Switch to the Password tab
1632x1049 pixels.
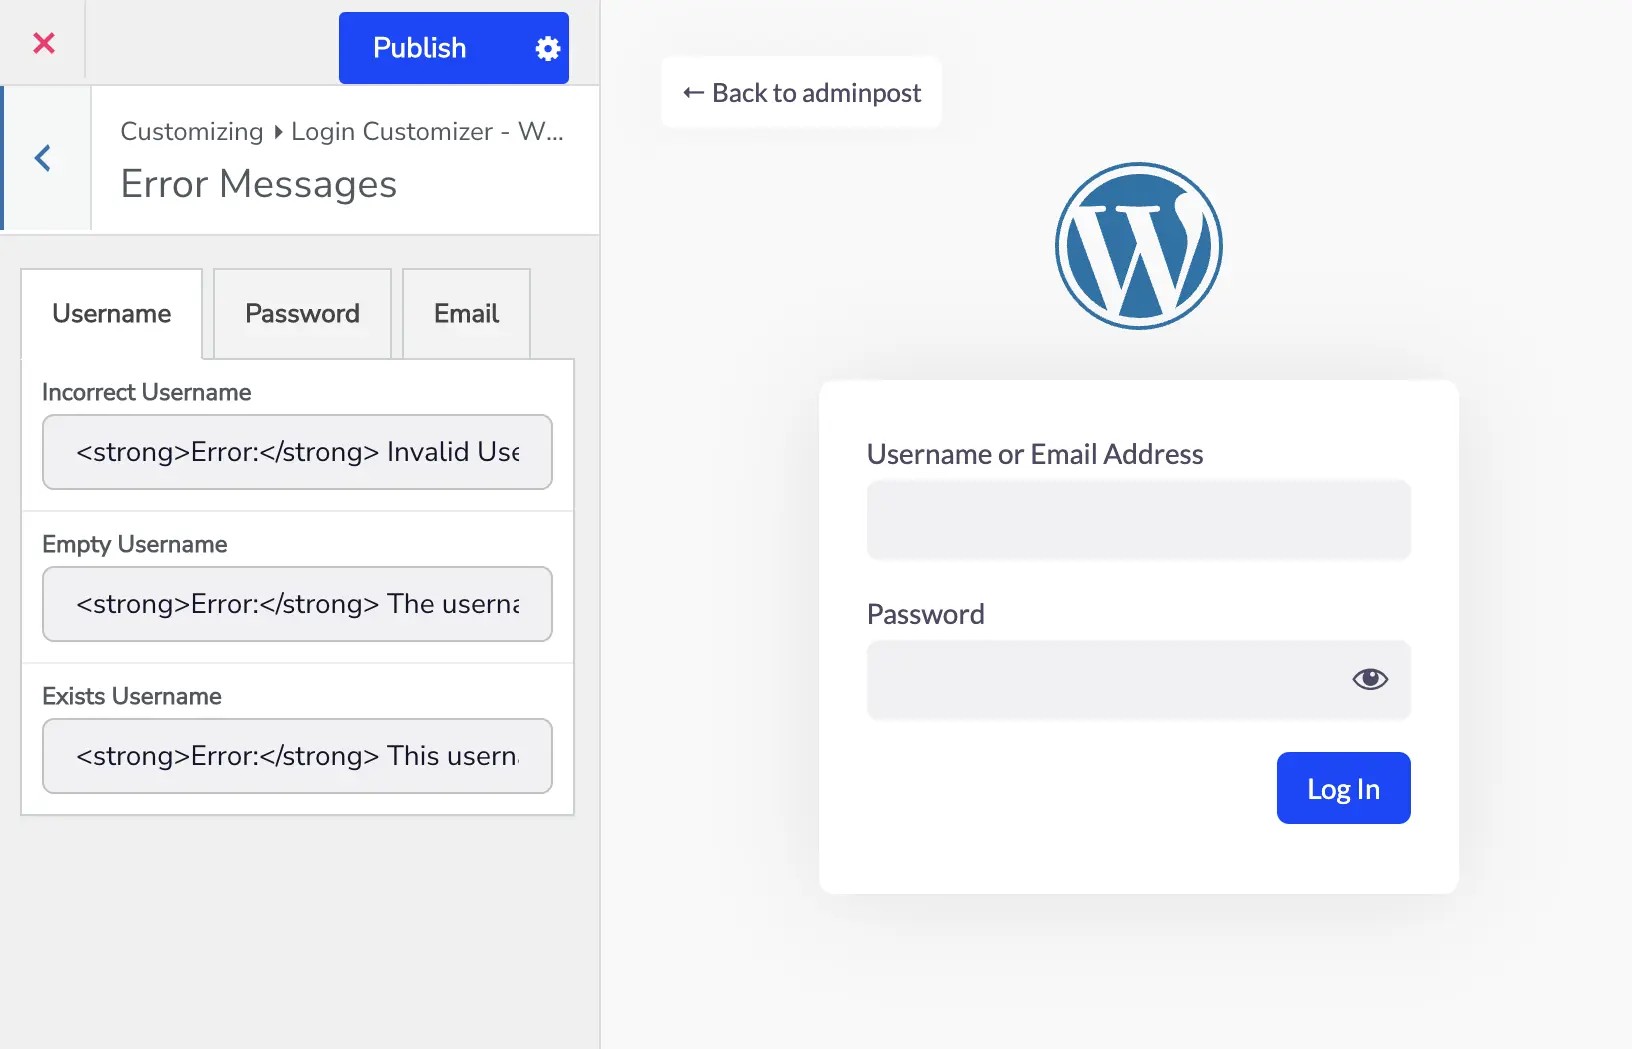pos(302,314)
